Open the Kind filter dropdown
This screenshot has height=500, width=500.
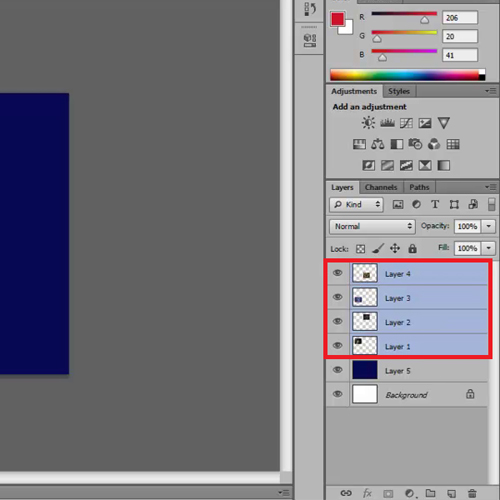pos(356,204)
